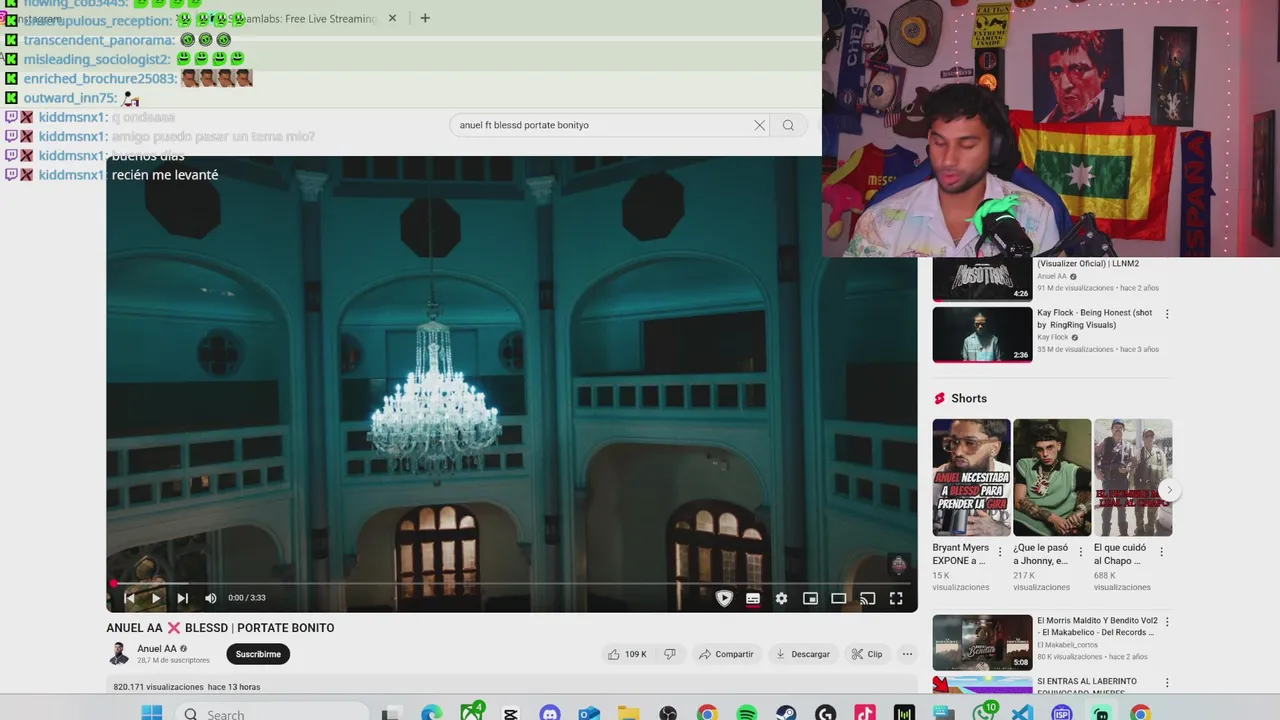Play the Portate Bonito video

click(x=156, y=598)
